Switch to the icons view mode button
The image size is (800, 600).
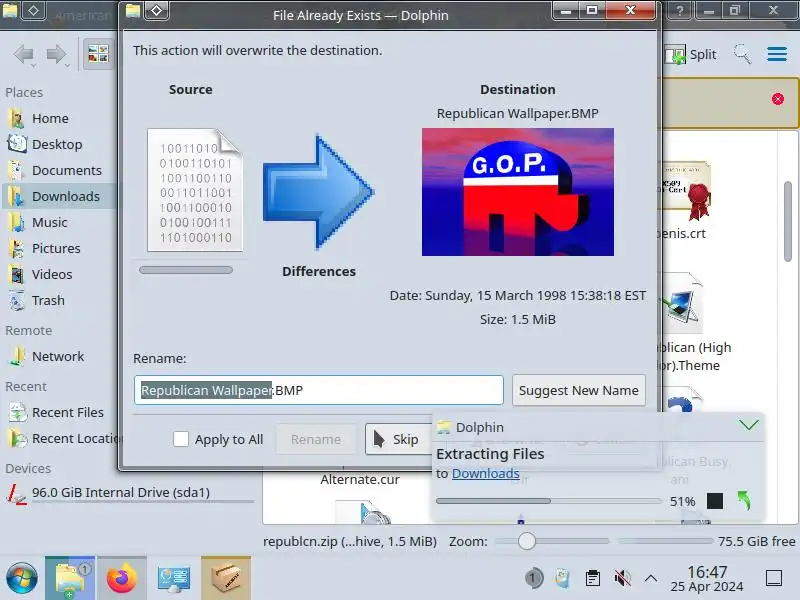pyautogui.click(x=98, y=54)
